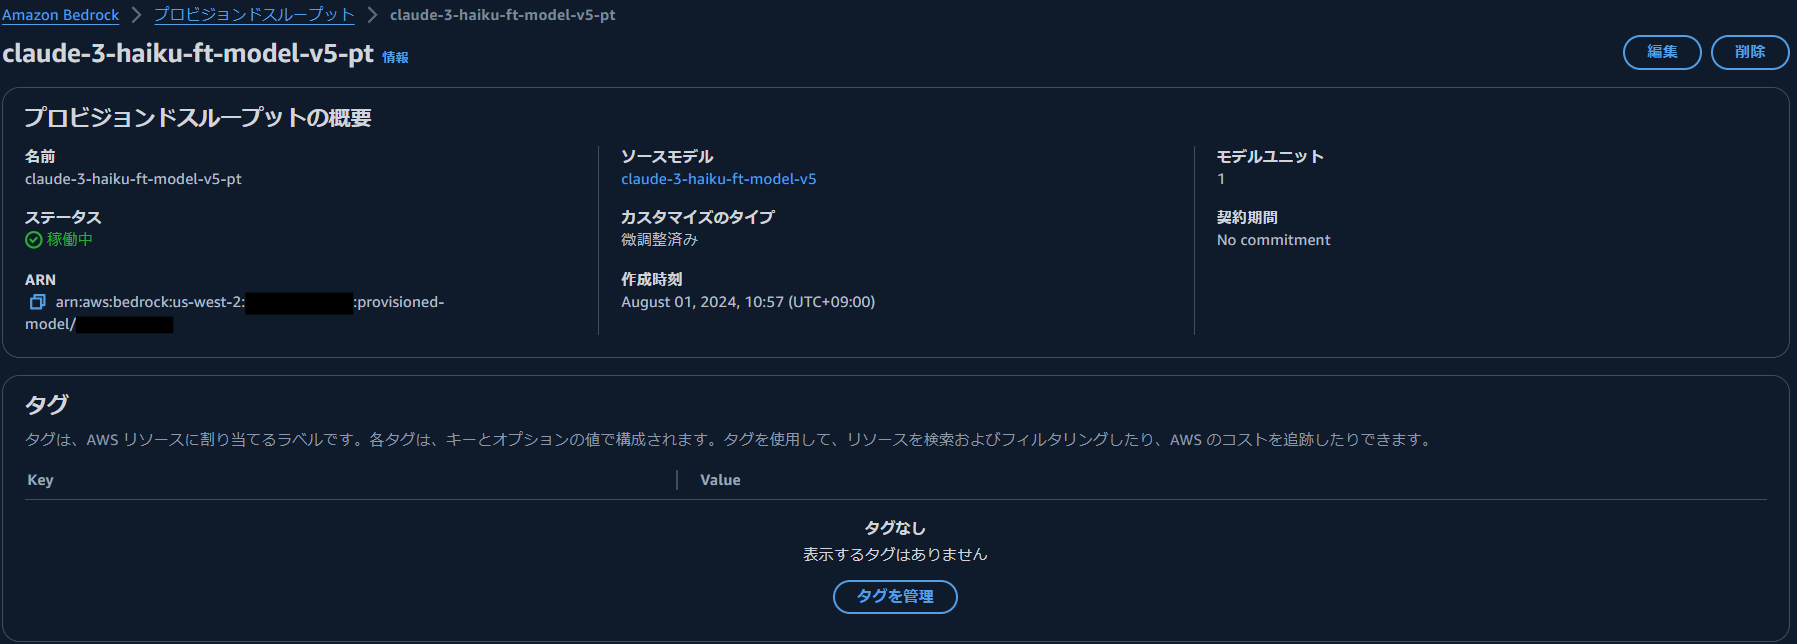This screenshot has height=644, width=1797.
Task: Click the 微調整済み customization type text
Action: (660, 239)
